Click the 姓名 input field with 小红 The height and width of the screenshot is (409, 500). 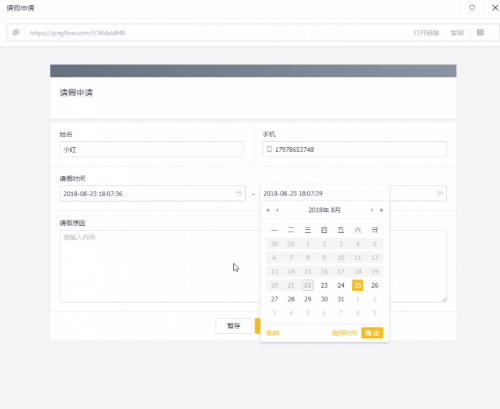152,149
